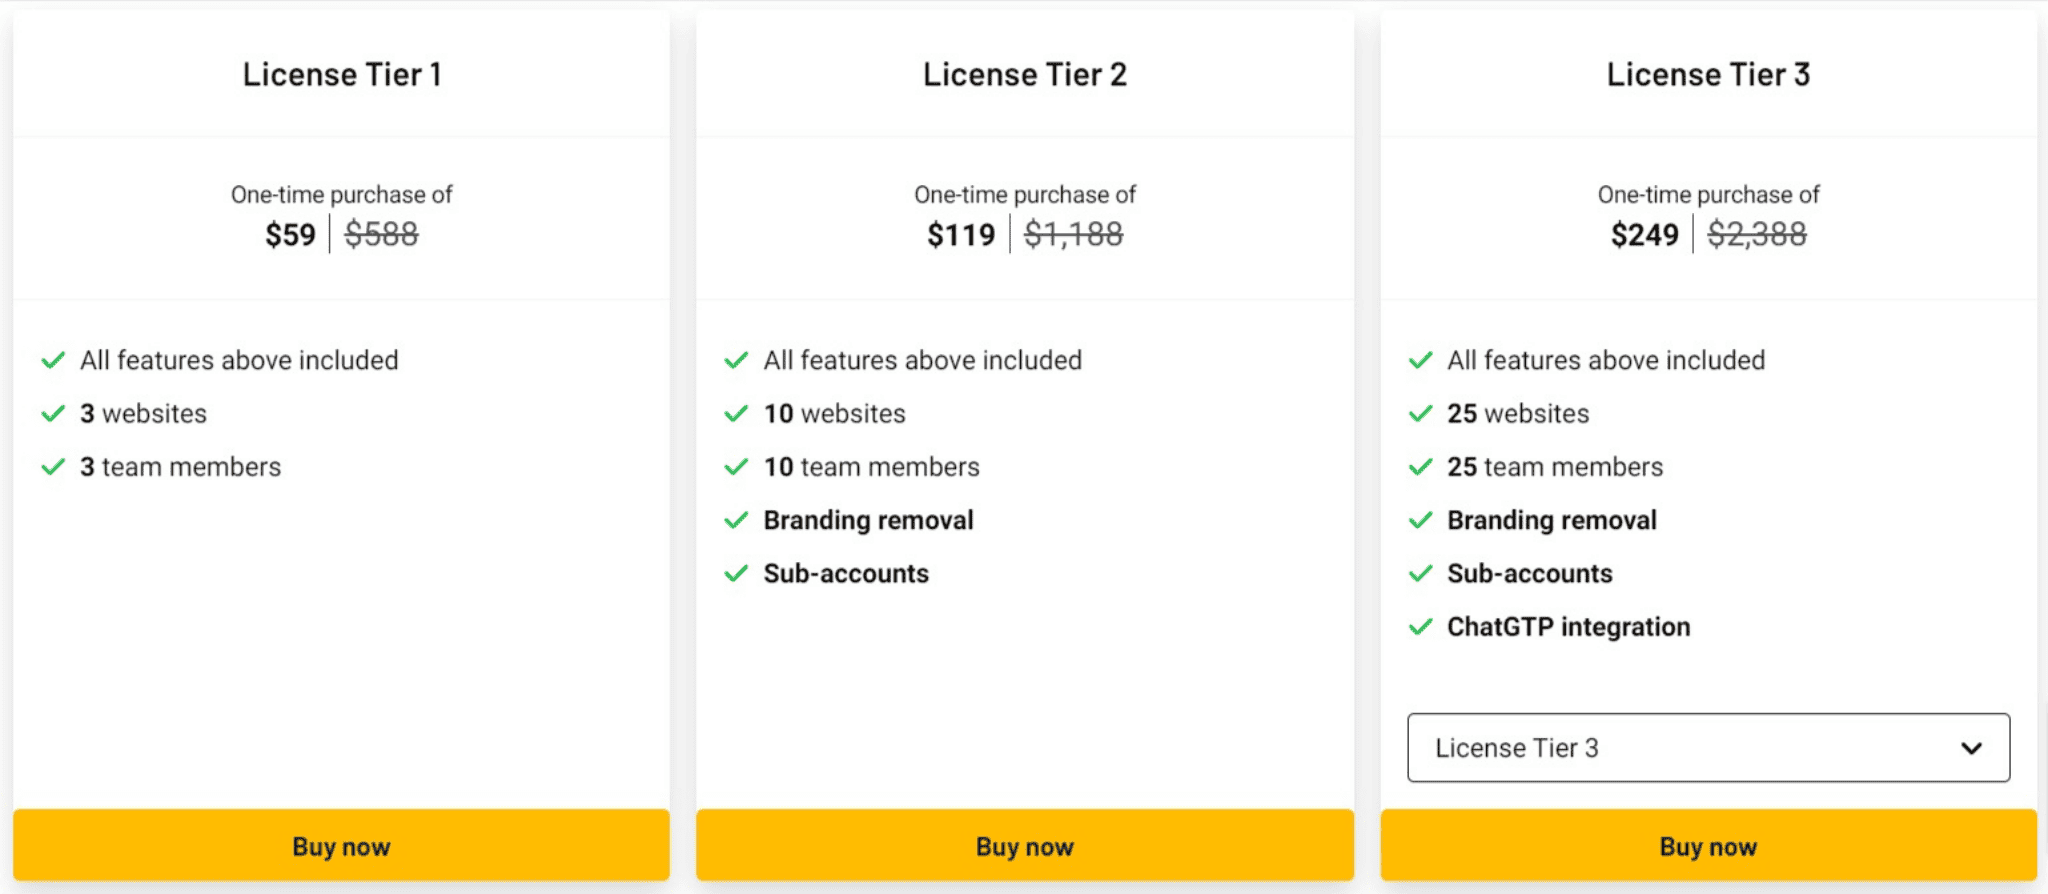Click Buy now under License Tier 3
The height and width of the screenshot is (894, 2048).
tap(1708, 846)
